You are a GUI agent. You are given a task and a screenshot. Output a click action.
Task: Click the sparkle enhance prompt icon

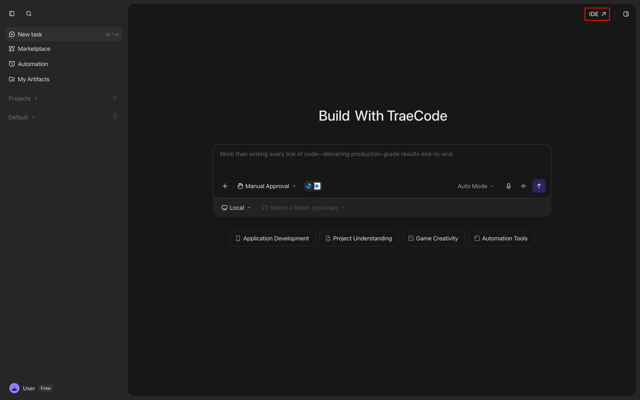tap(523, 186)
